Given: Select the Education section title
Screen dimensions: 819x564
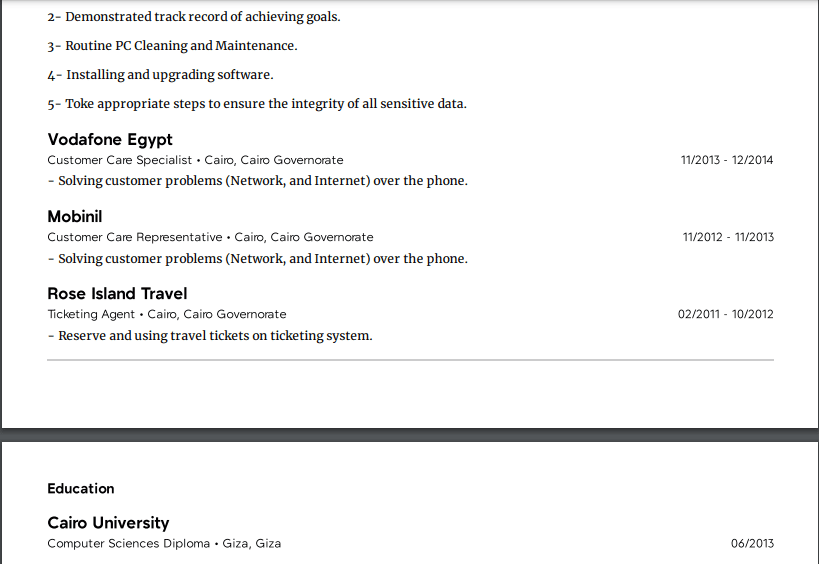Looking at the screenshot, I should [80, 489].
